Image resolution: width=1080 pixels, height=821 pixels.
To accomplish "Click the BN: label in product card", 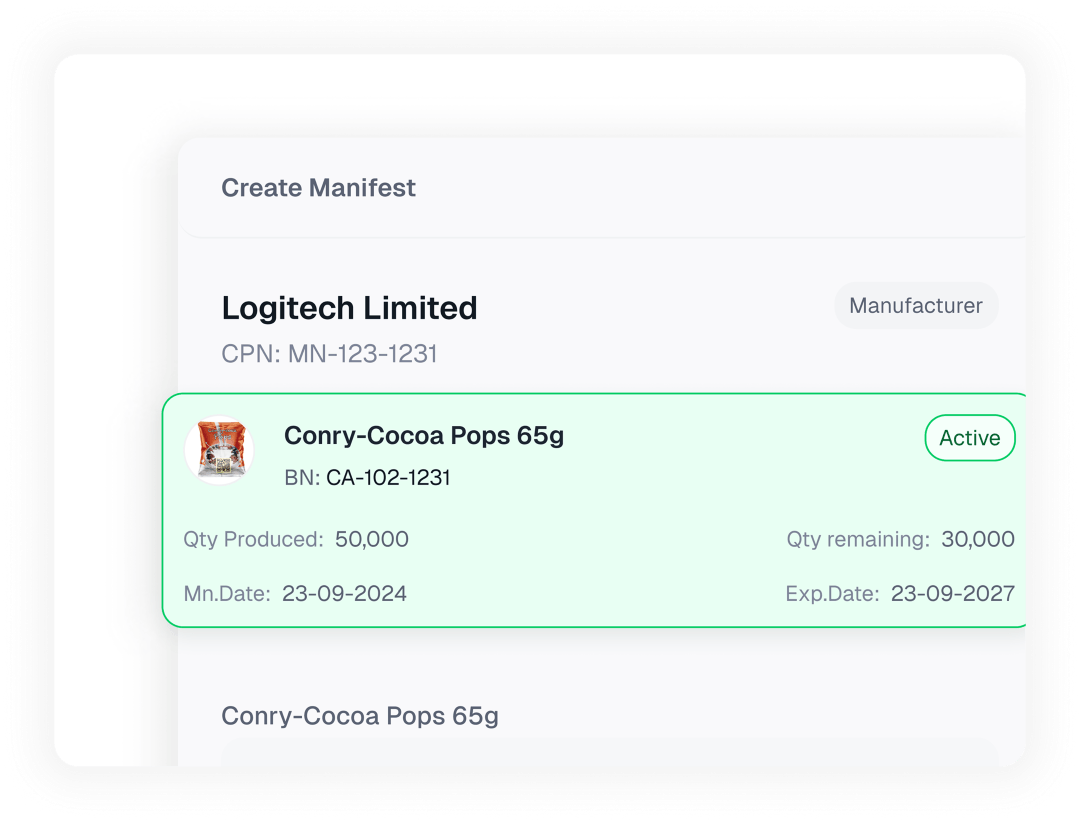I will pos(302,478).
